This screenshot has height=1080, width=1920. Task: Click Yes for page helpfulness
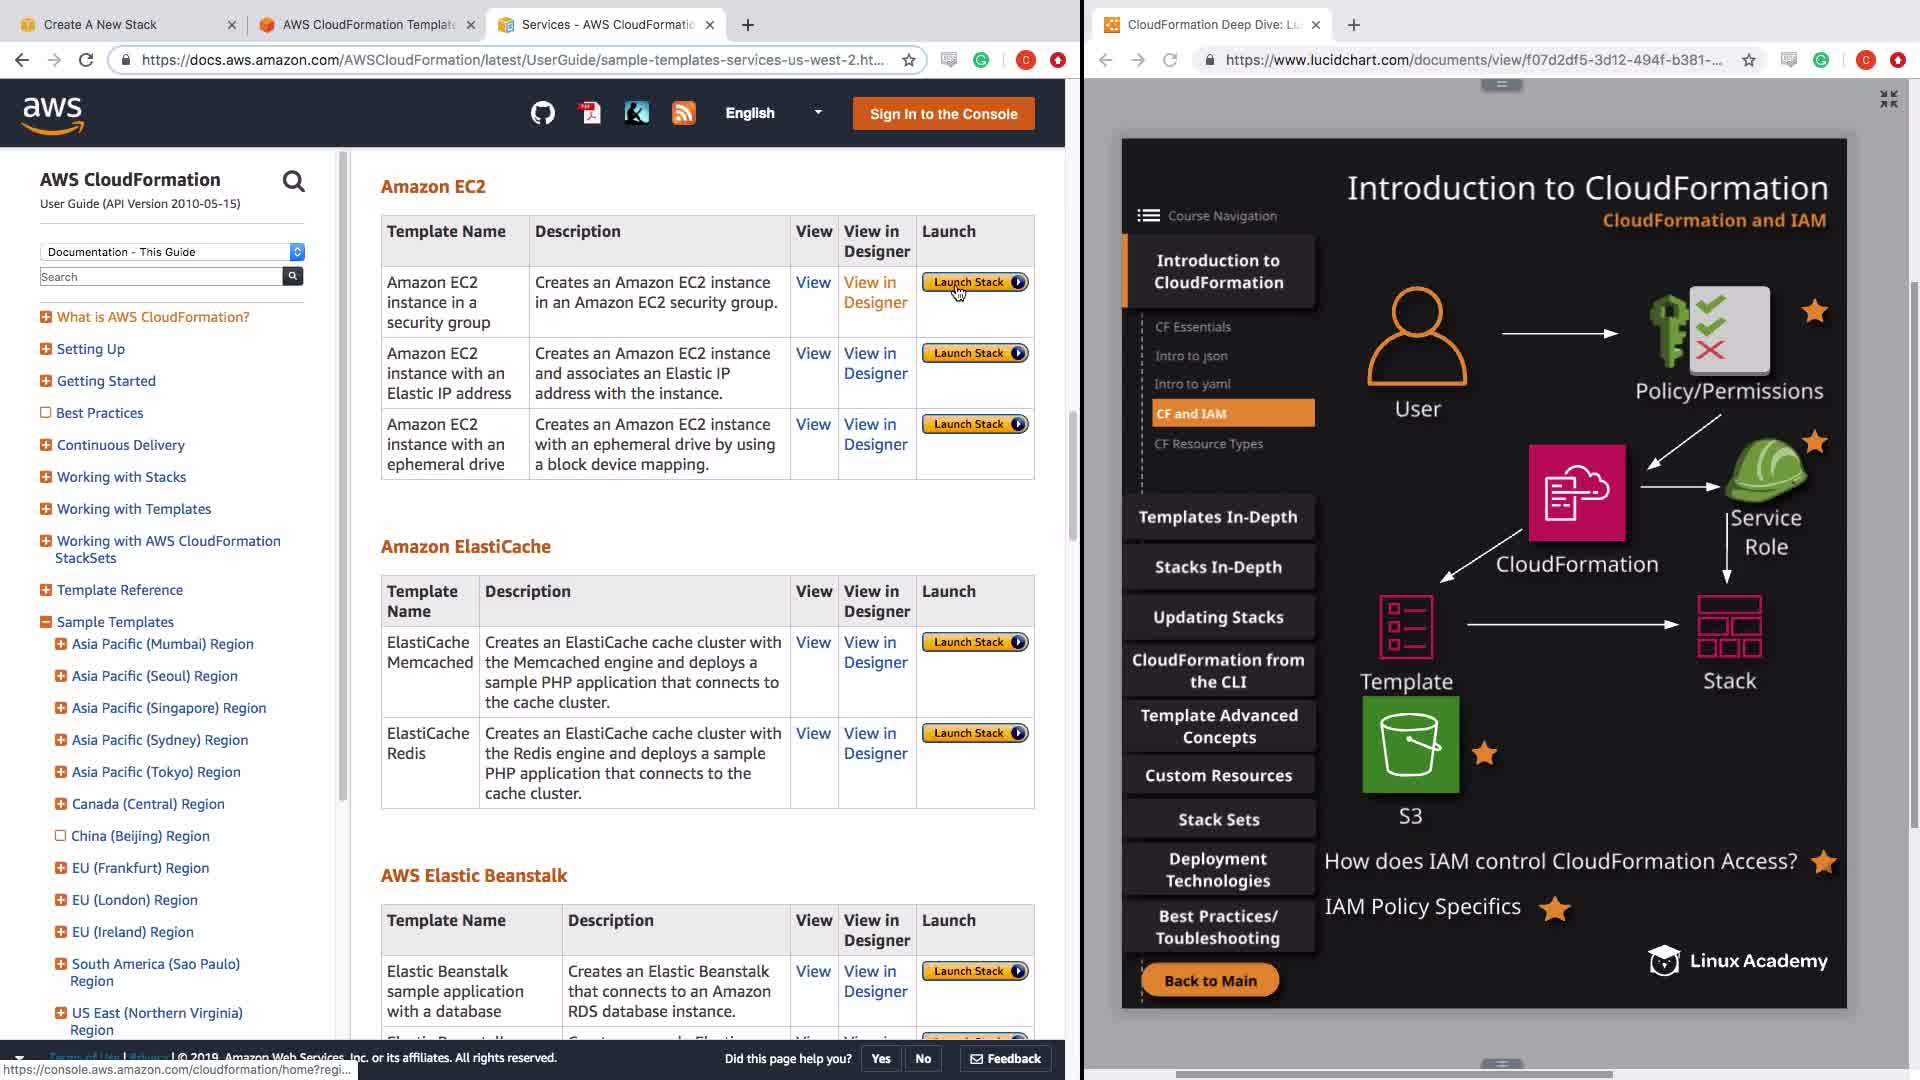click(880, 1059)
